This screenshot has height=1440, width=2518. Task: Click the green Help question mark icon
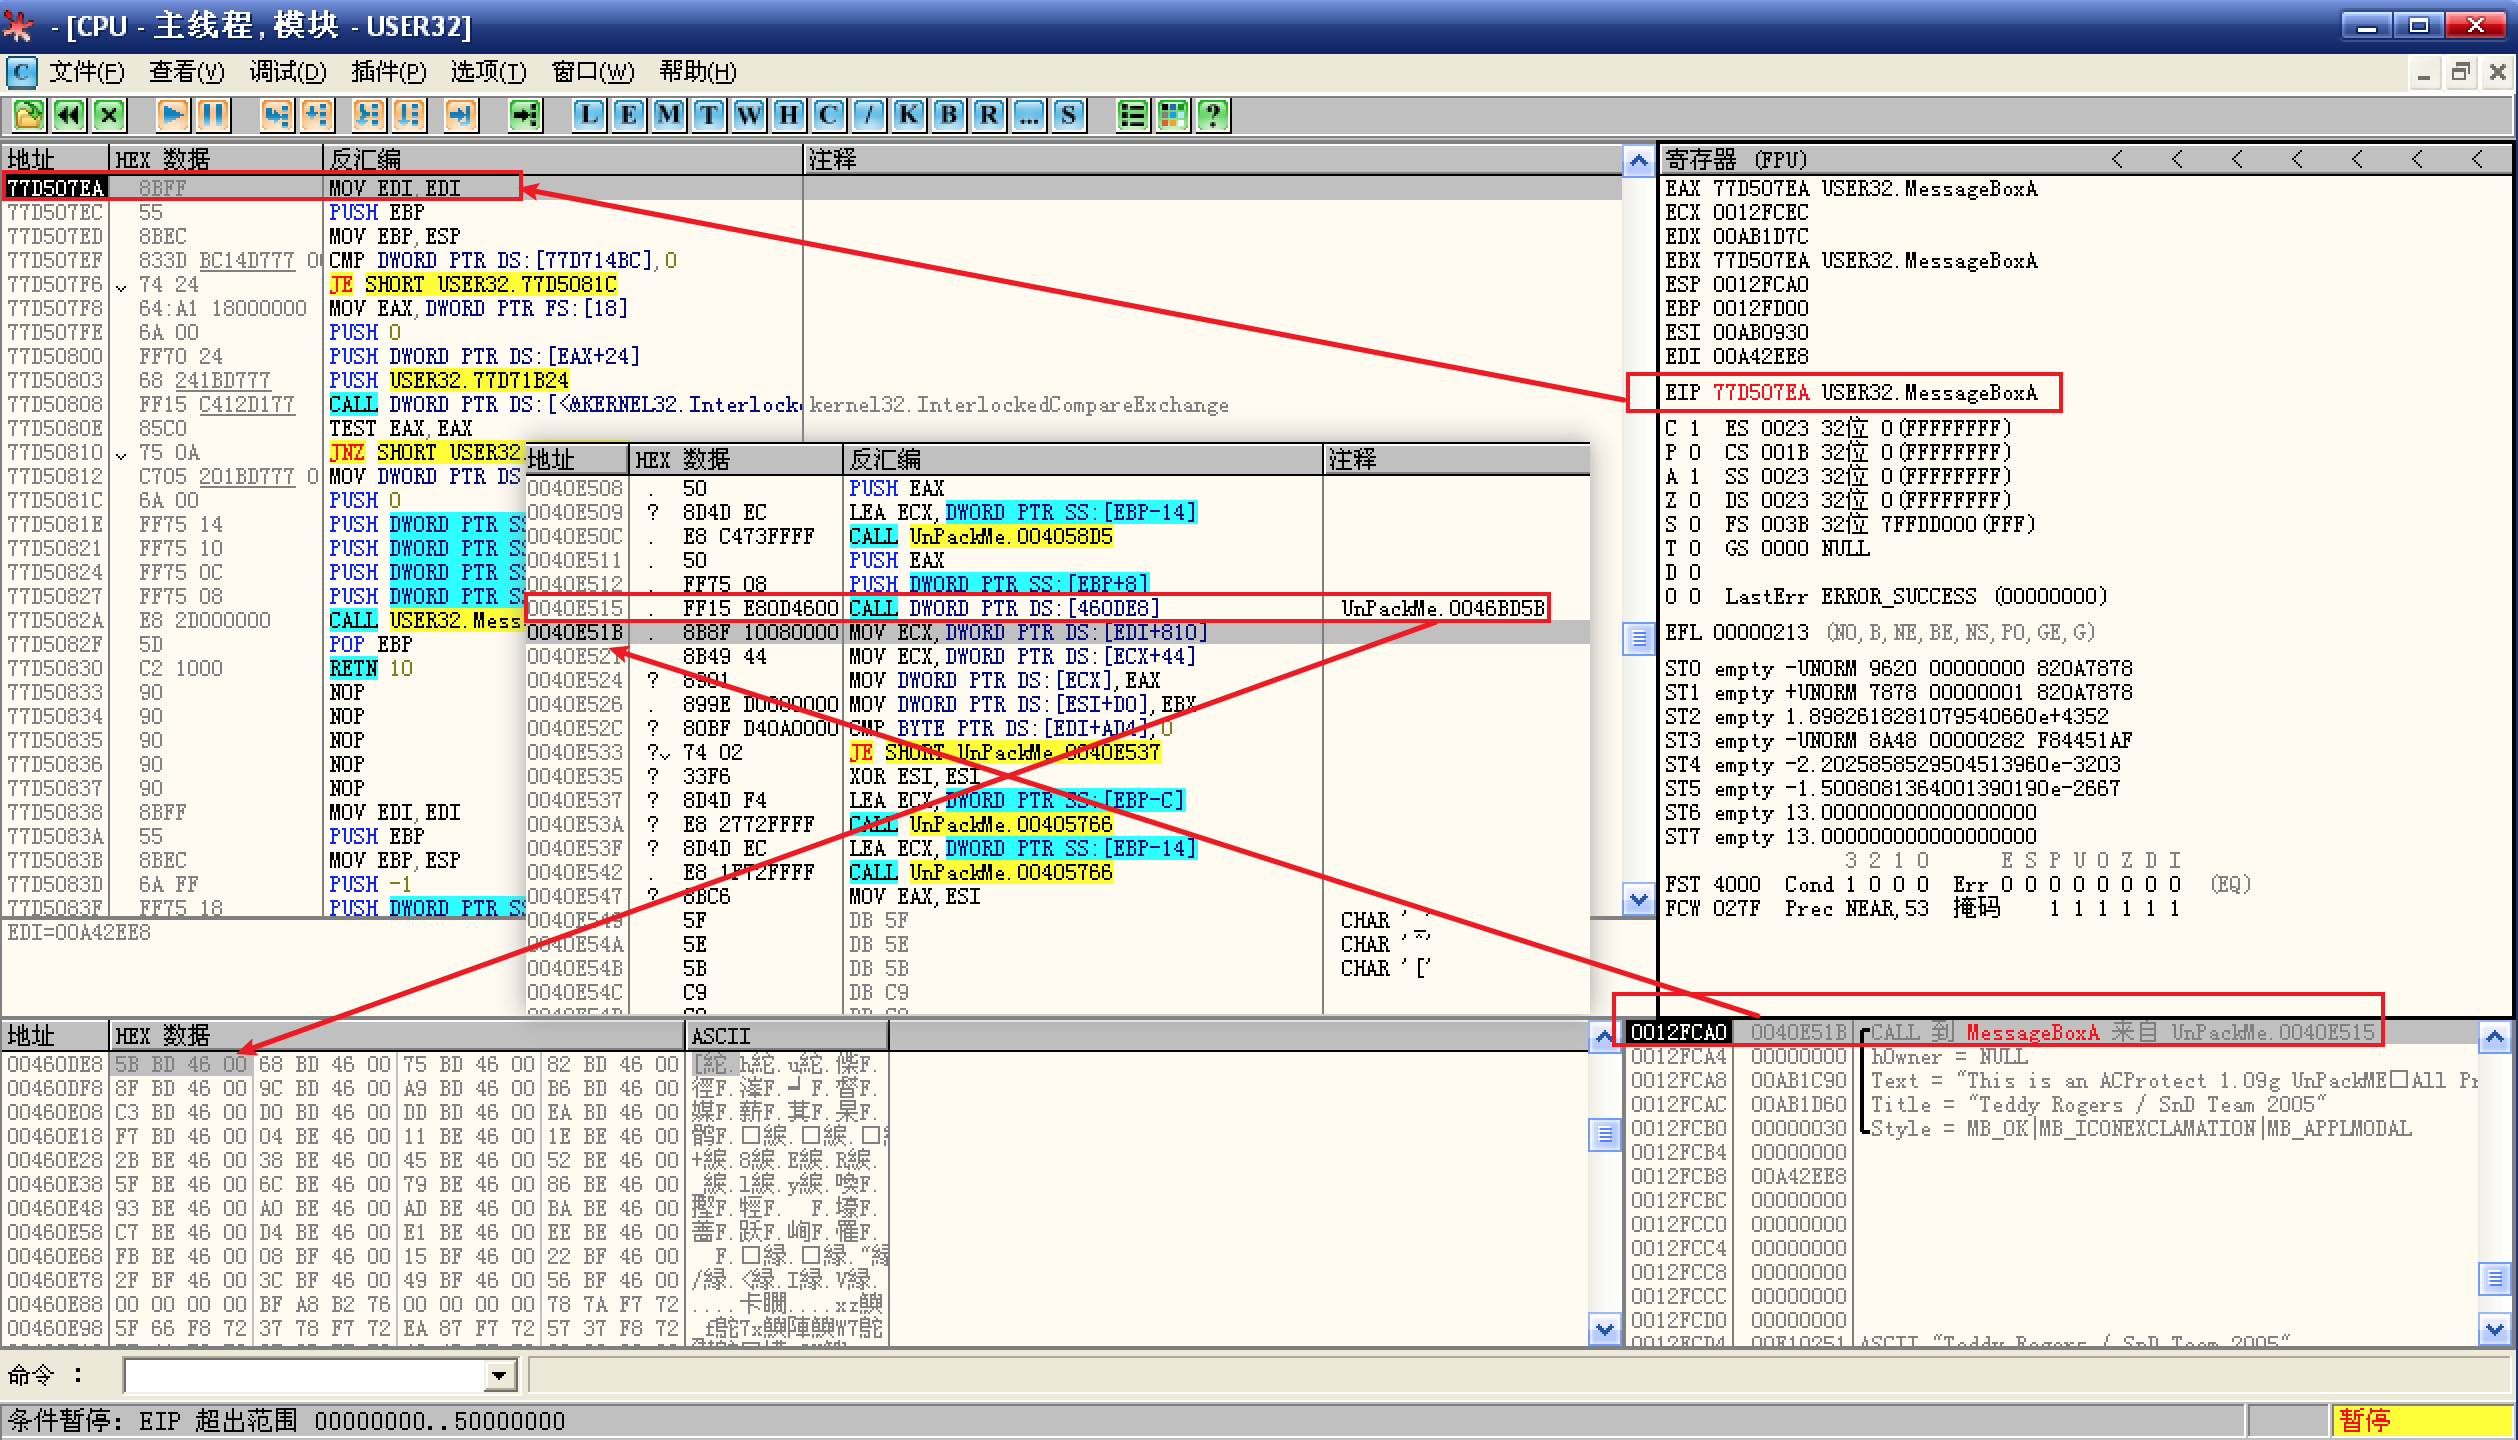click(x=1212, y=115)
